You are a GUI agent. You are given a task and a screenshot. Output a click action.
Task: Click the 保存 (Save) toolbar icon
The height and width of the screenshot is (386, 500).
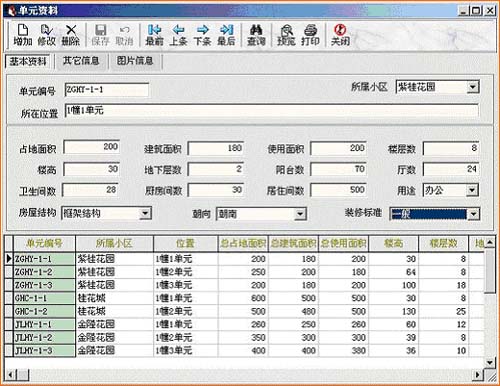pos(100,35)
